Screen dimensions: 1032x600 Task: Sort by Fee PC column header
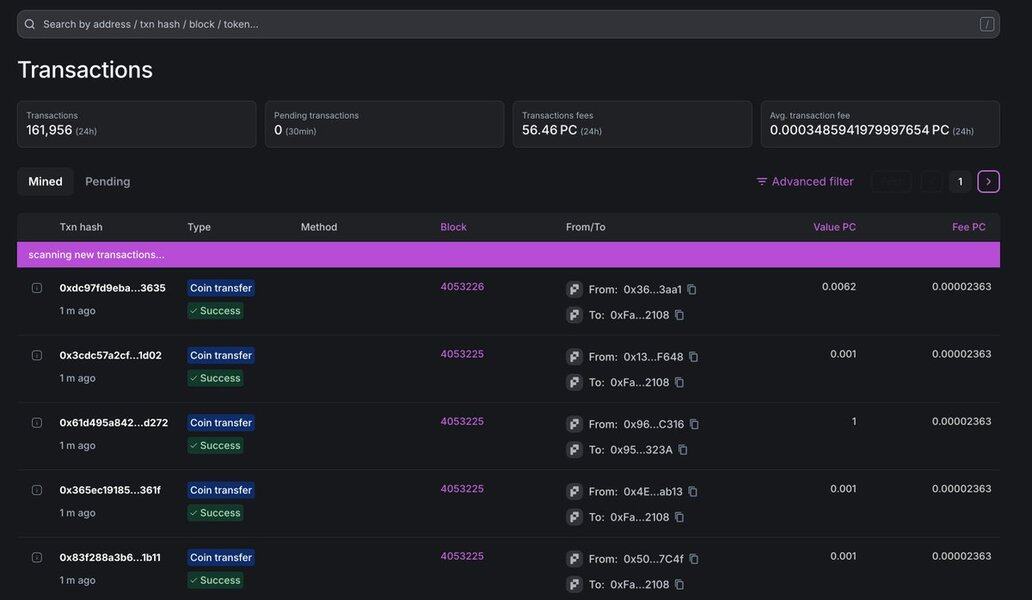(968, 227)
